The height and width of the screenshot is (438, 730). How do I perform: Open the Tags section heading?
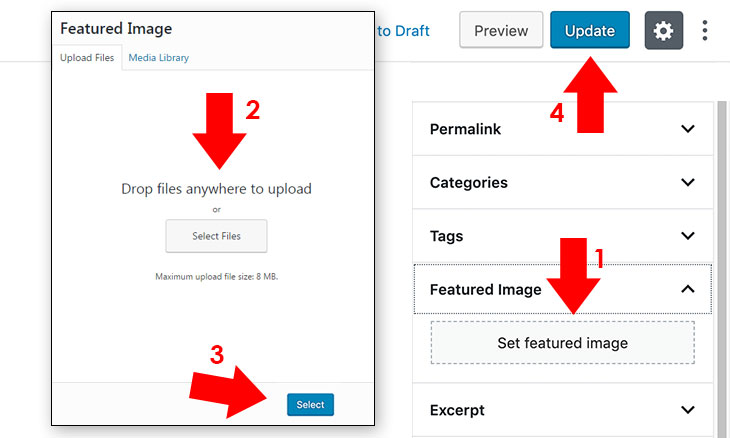[x=446, y=236]
